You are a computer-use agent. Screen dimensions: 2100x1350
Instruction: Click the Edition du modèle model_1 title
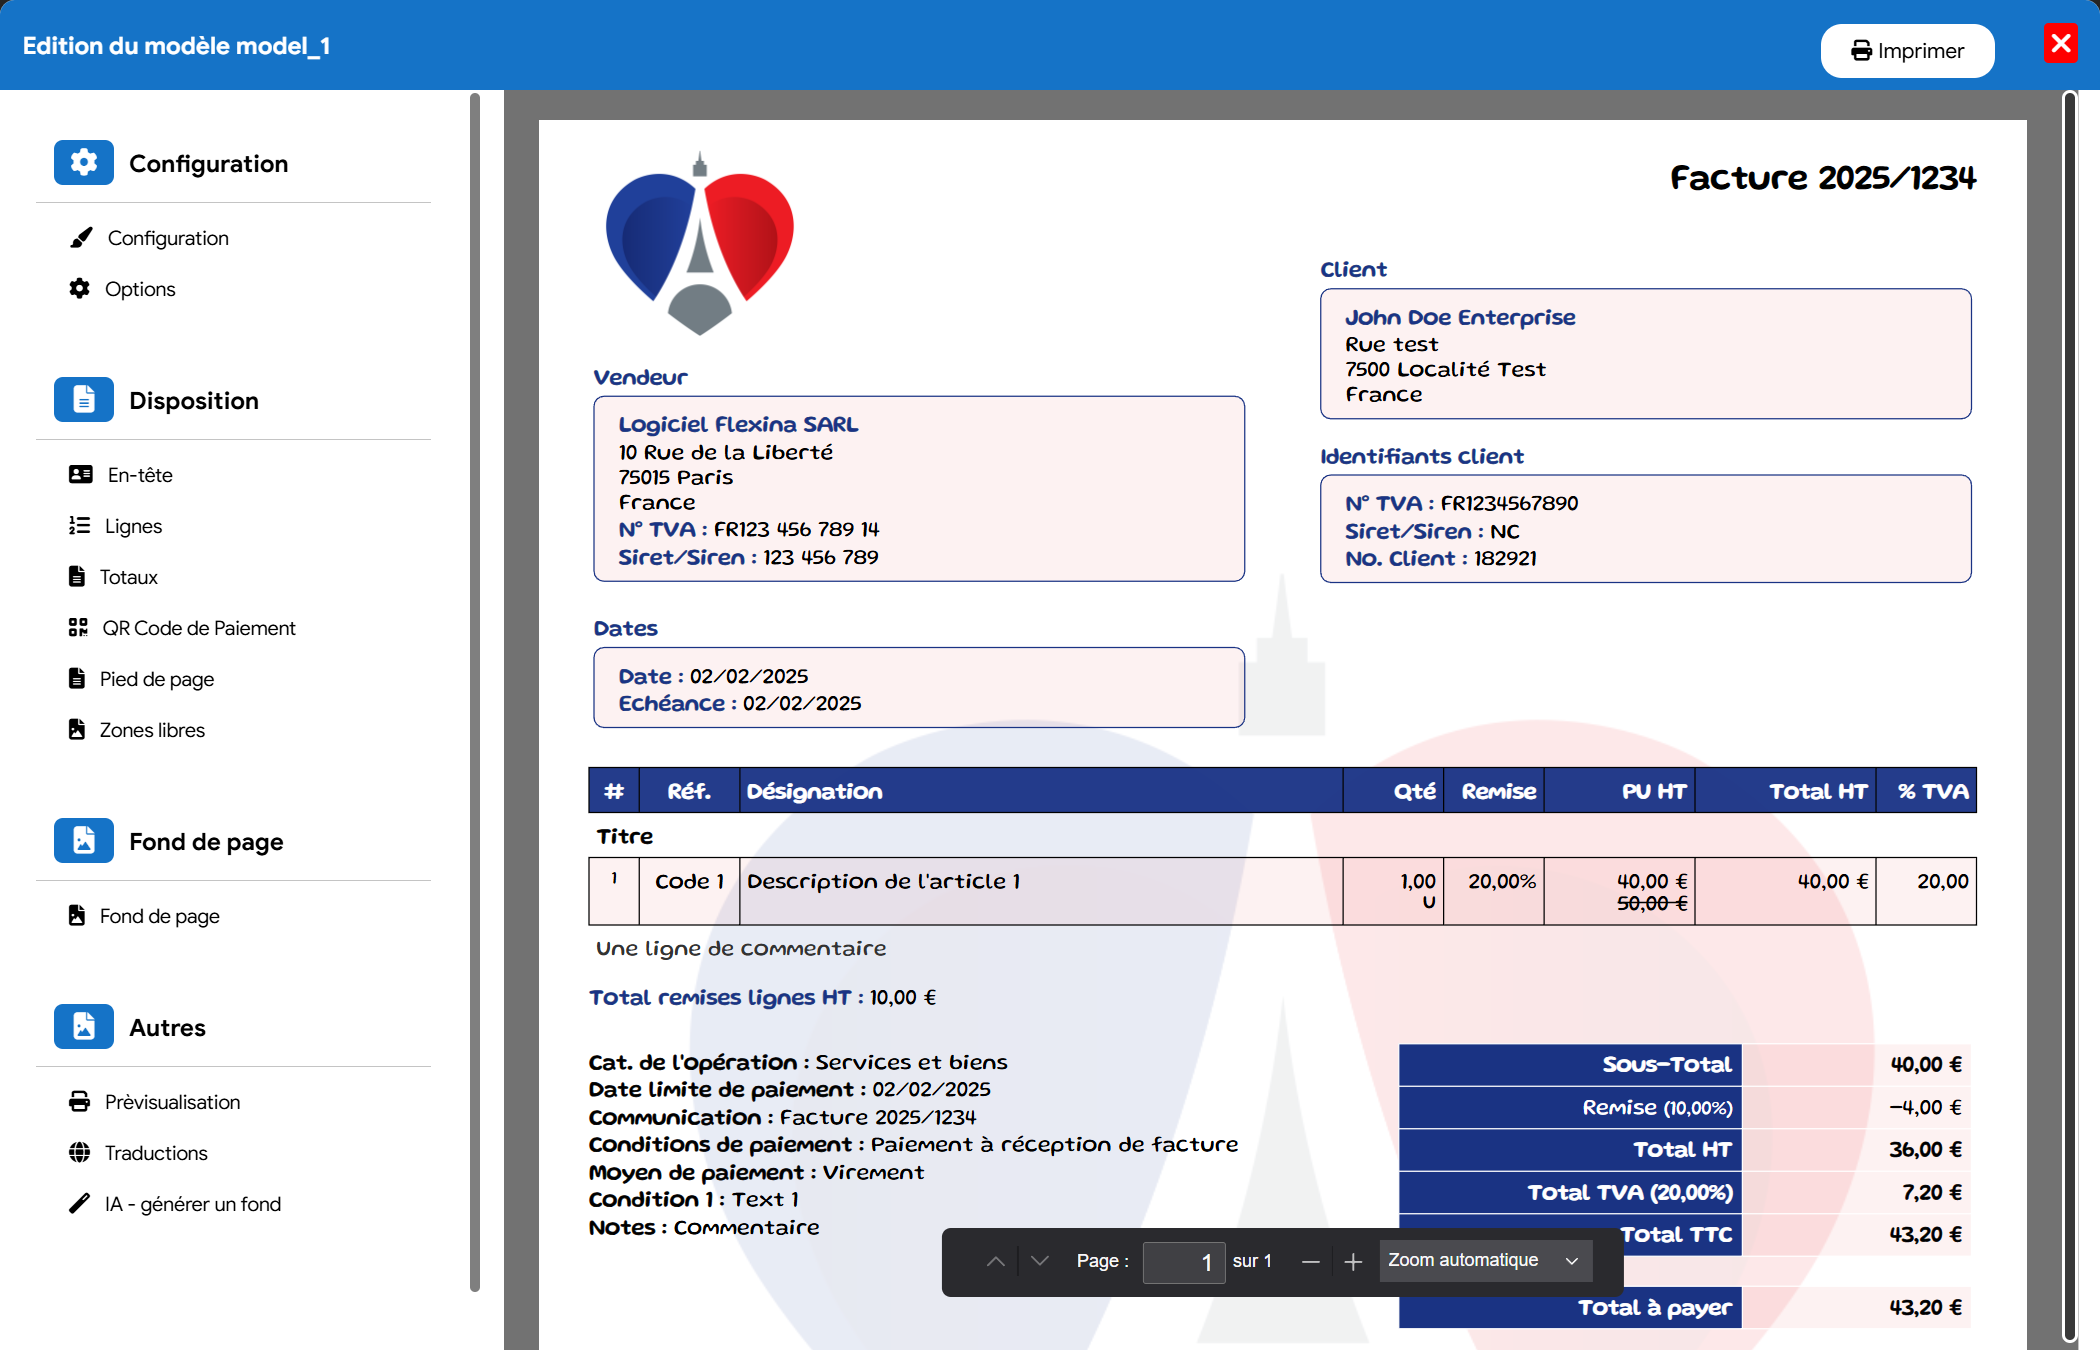(x=176, y=46)
